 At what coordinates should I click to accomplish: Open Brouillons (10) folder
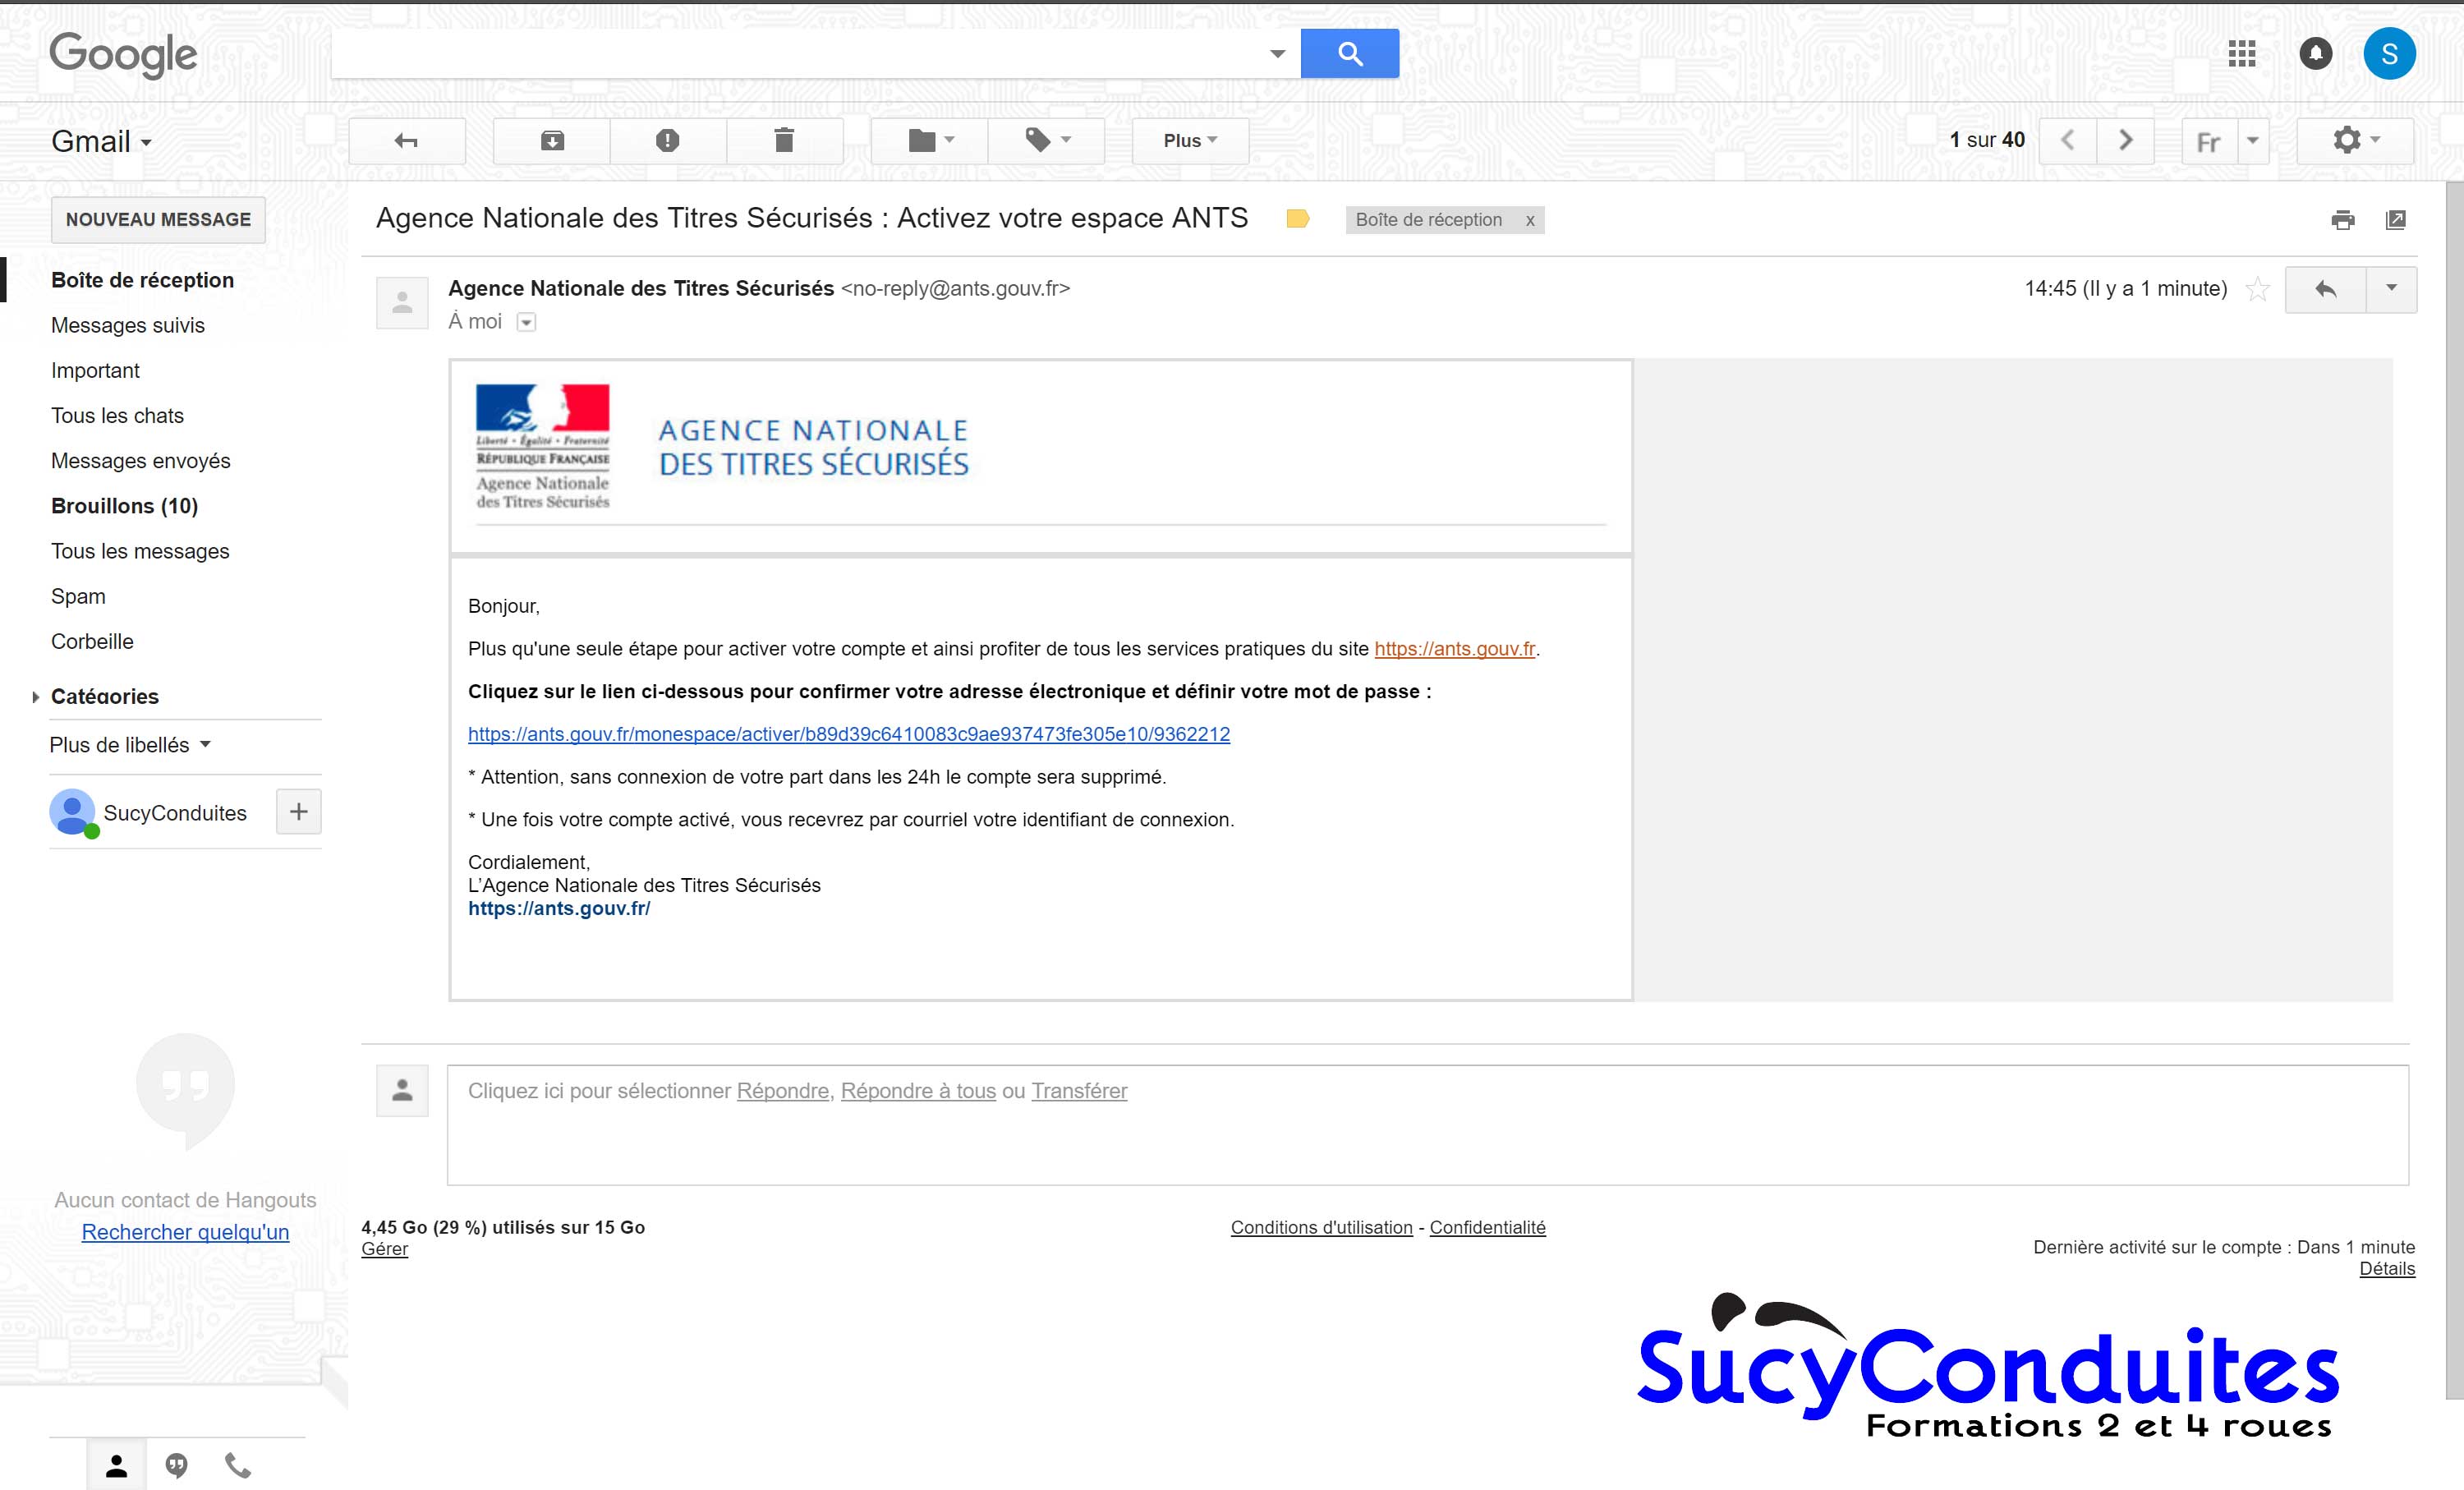(125, 506)
